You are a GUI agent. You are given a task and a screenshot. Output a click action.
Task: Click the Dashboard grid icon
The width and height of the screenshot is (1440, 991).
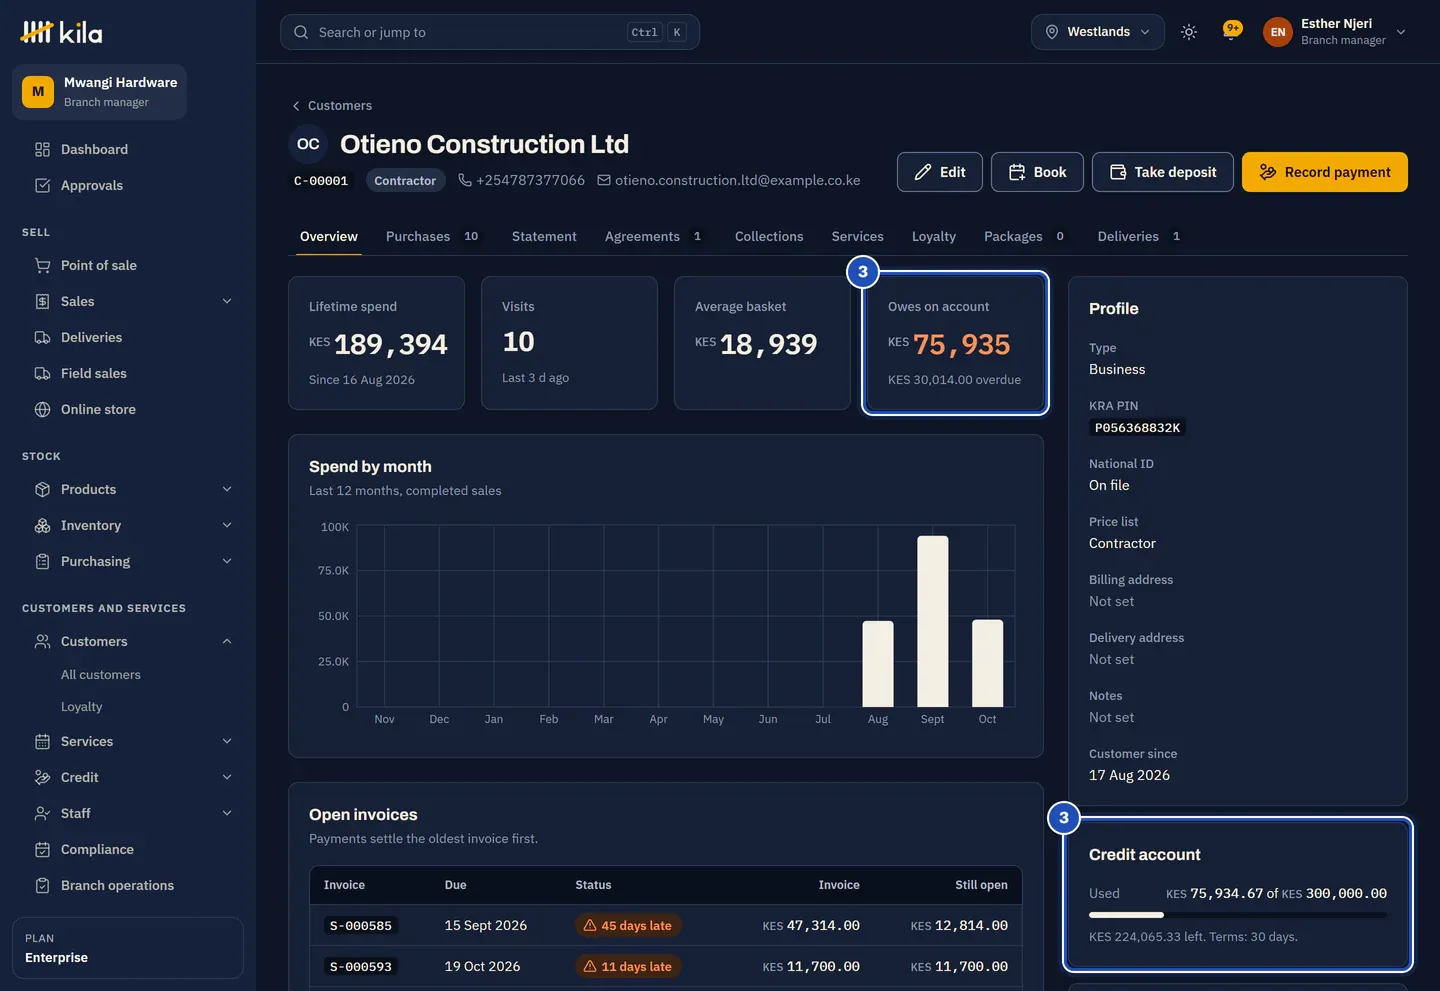(42, 149)
